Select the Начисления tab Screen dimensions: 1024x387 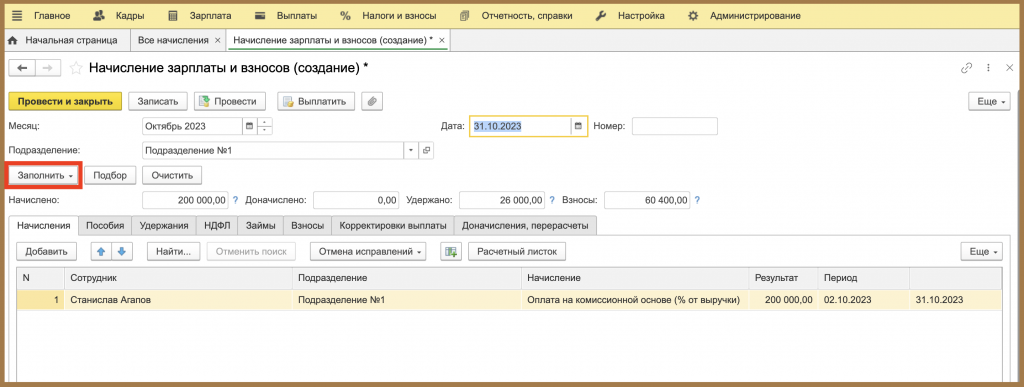tap(44, 225)
